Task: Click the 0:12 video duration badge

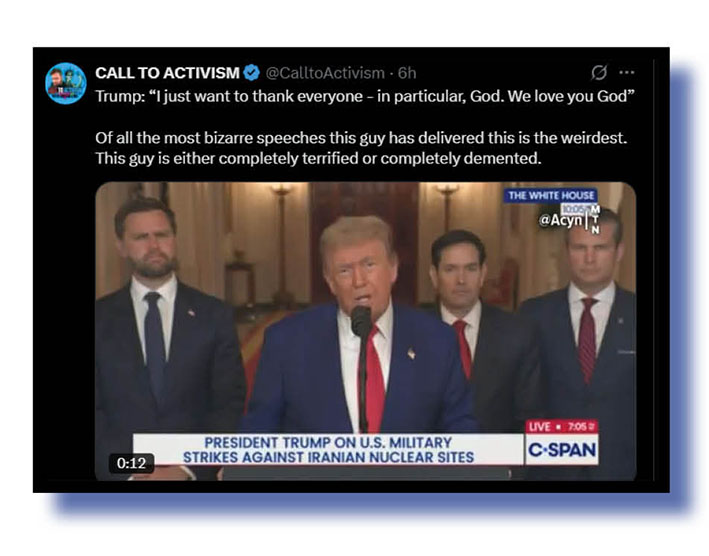Action: [131, 463]
